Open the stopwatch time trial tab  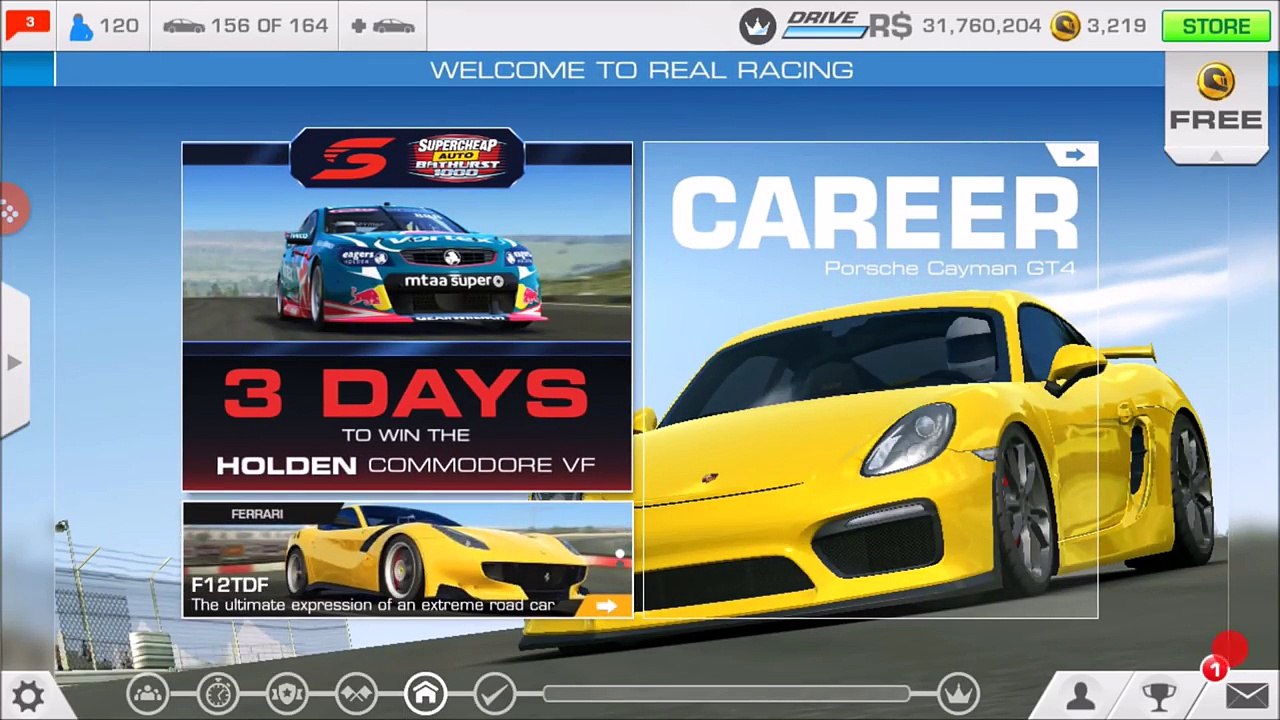pos(217,692)
